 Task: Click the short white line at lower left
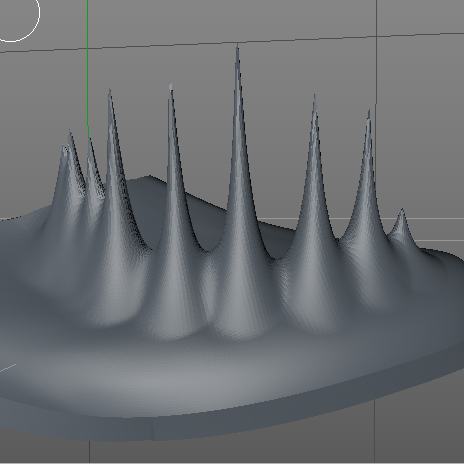pyautogui.click(x=8, y=368)
